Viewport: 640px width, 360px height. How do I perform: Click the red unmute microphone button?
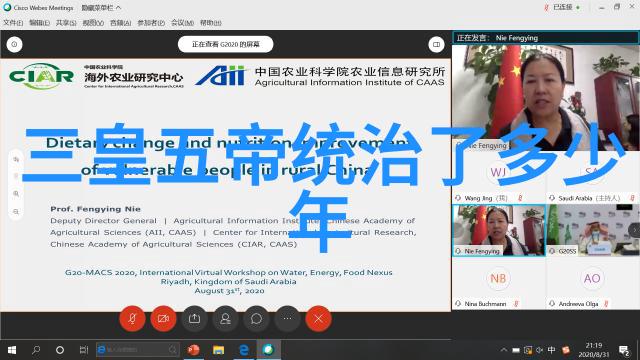132,319
